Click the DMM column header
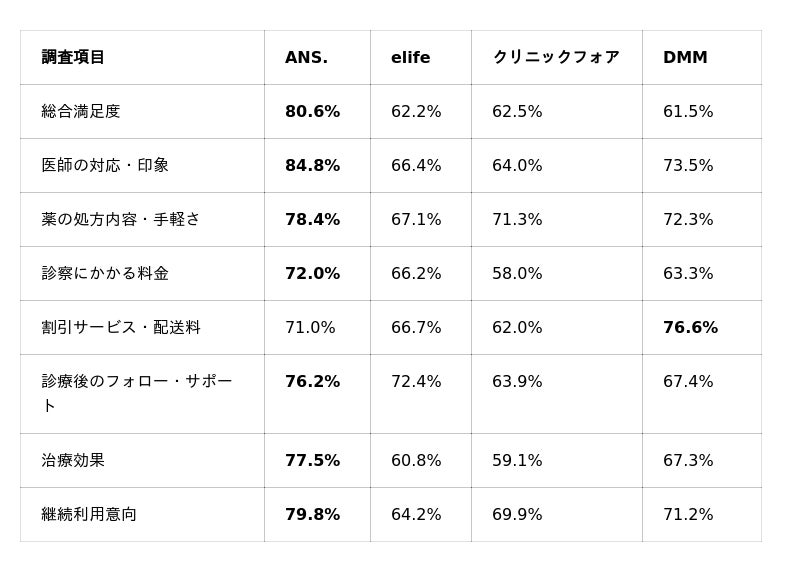This screenshot has height=572, width=800. point(685,57)
